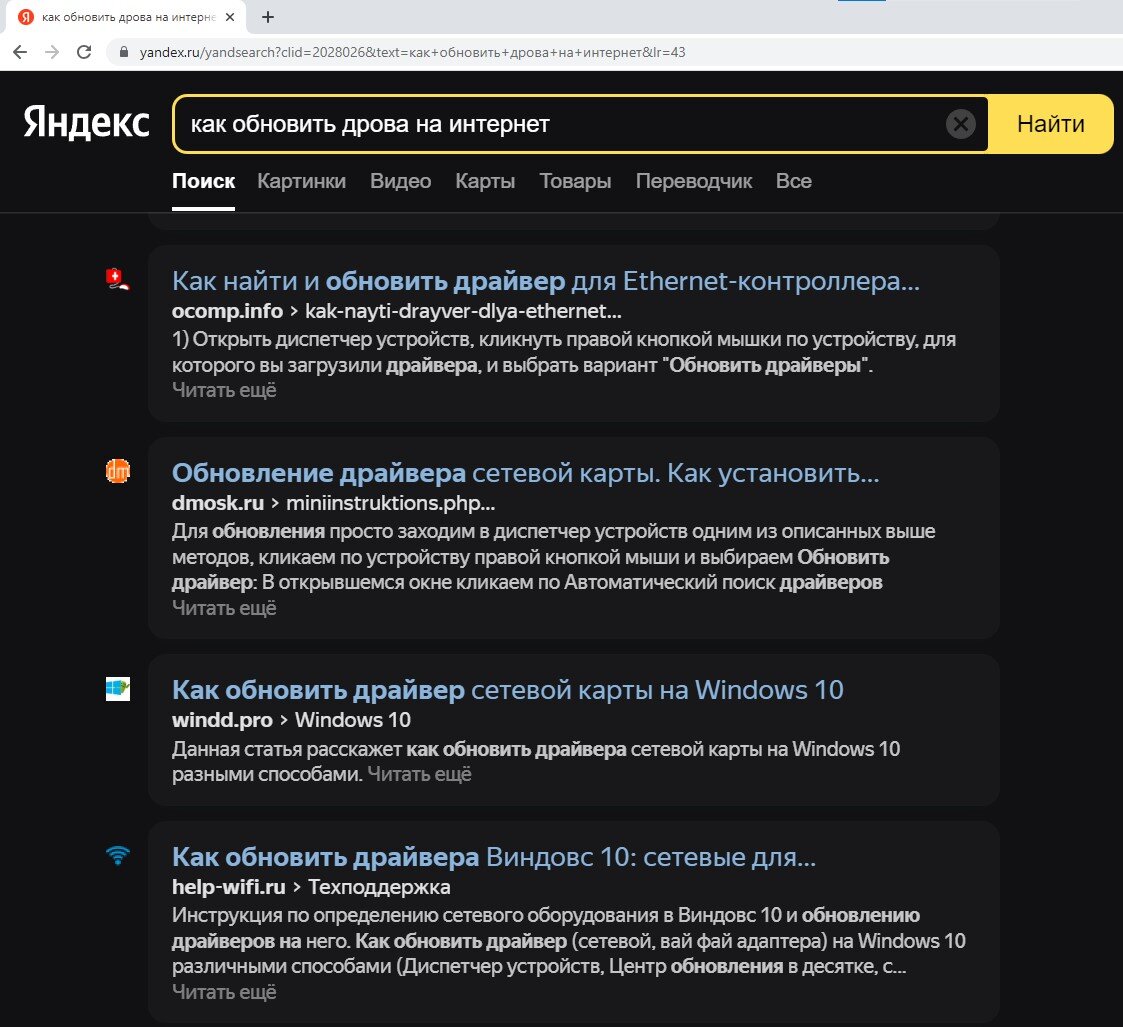Click the snippet text starting "1) Открыть диспетчер устройств"
The width and height of the screenshot is (1123, 1027).
click(x=564, y=352)
